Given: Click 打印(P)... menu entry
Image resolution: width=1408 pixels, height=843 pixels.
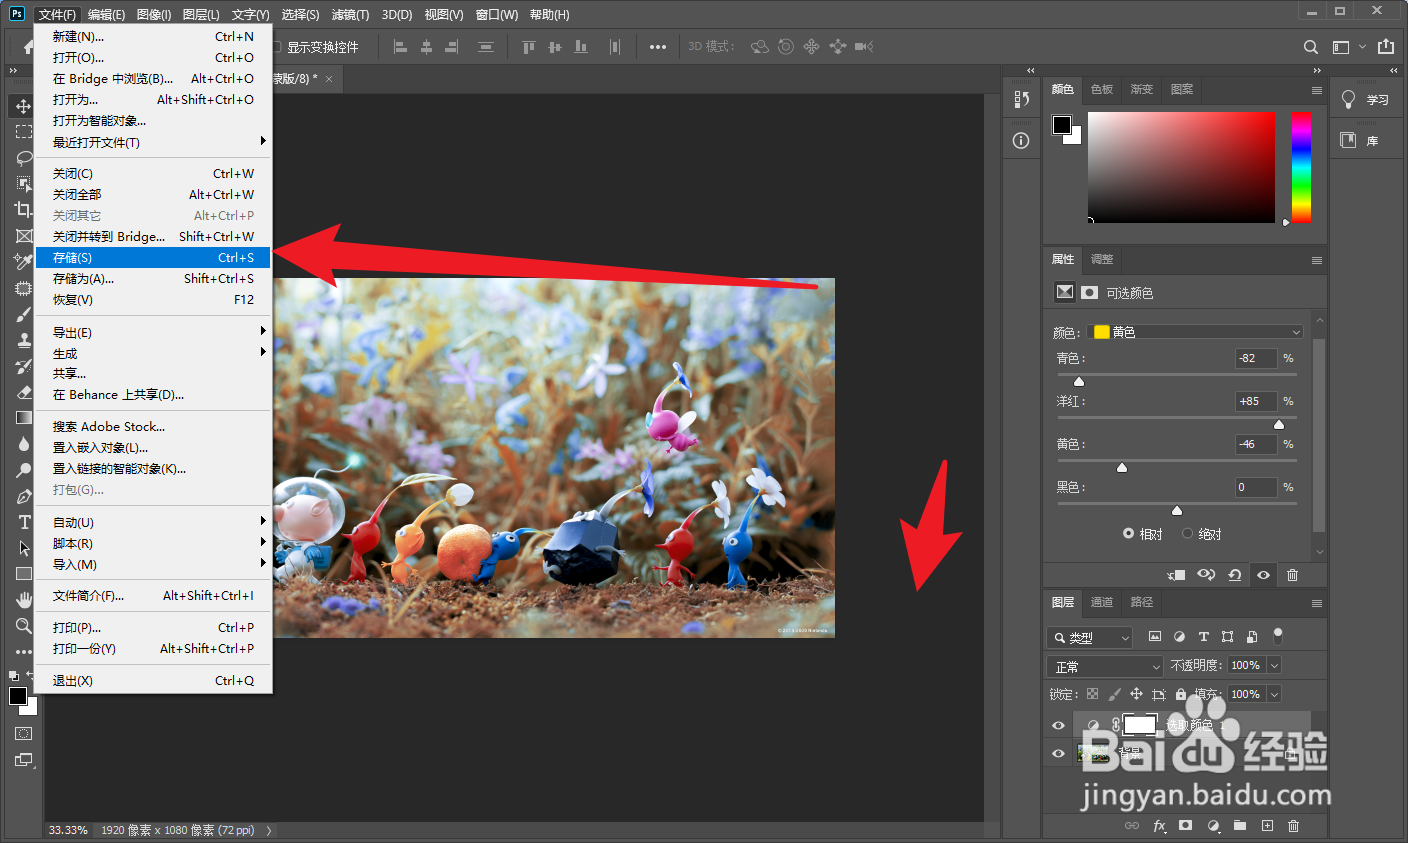Looking at the screenshot, I should point(153,628).
